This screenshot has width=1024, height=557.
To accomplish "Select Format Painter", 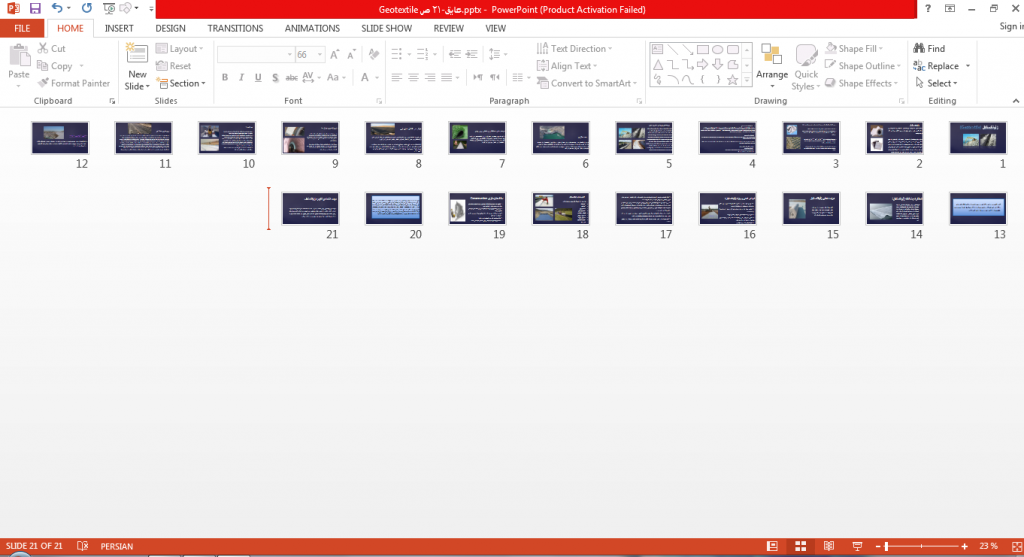I will (x=74, y=83).
